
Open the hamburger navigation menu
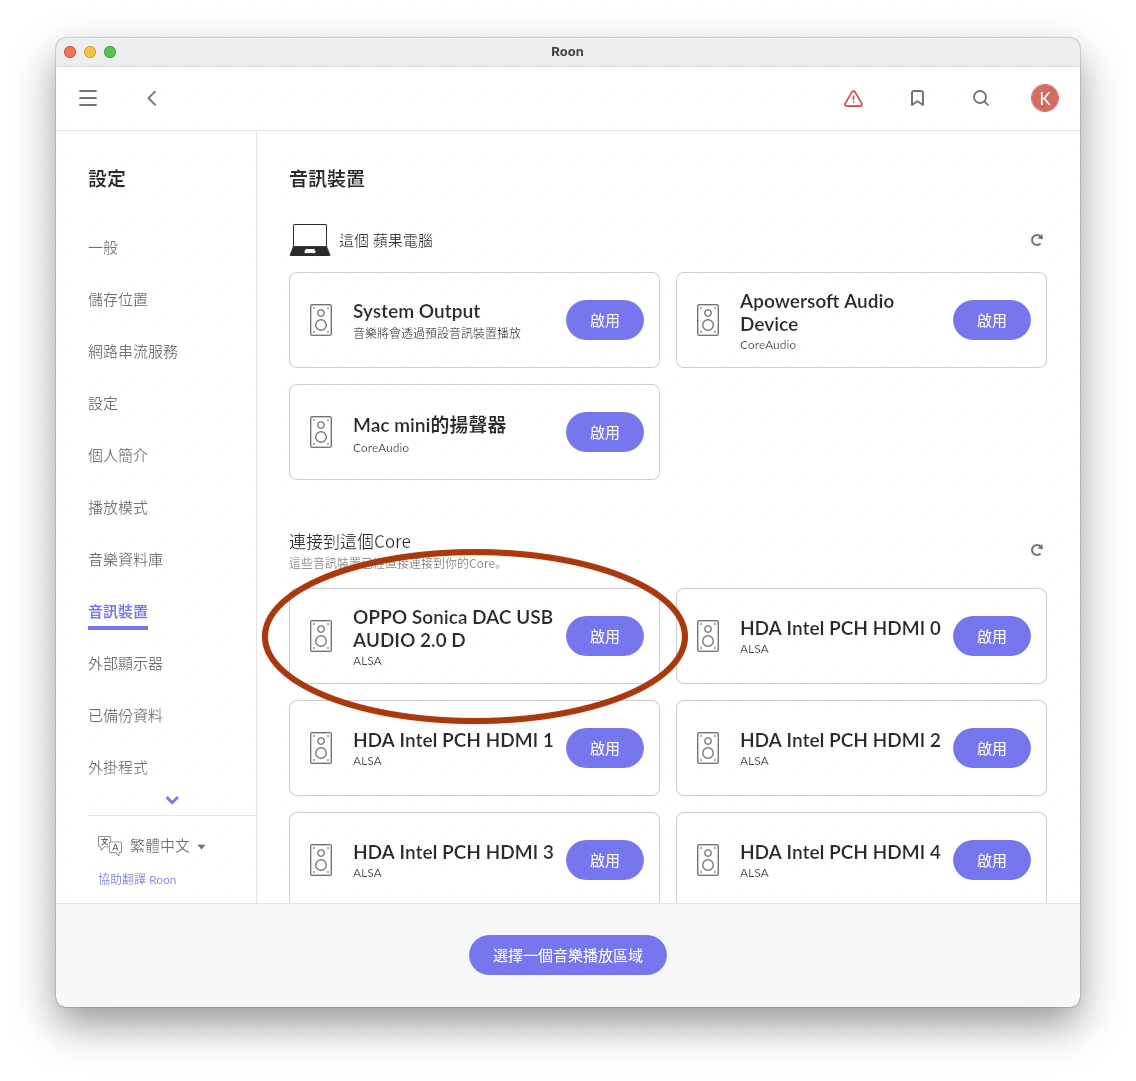click(x=88, y=98)
